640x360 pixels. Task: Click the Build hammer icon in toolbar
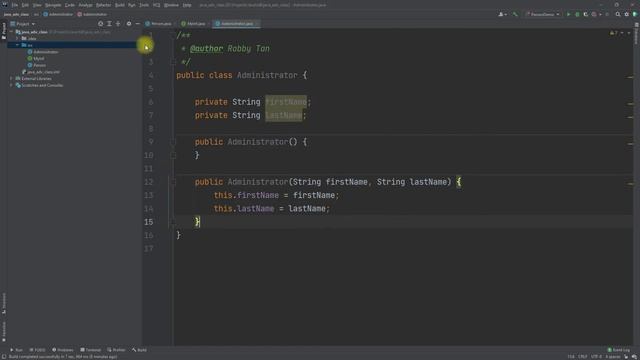click(515, 14)
